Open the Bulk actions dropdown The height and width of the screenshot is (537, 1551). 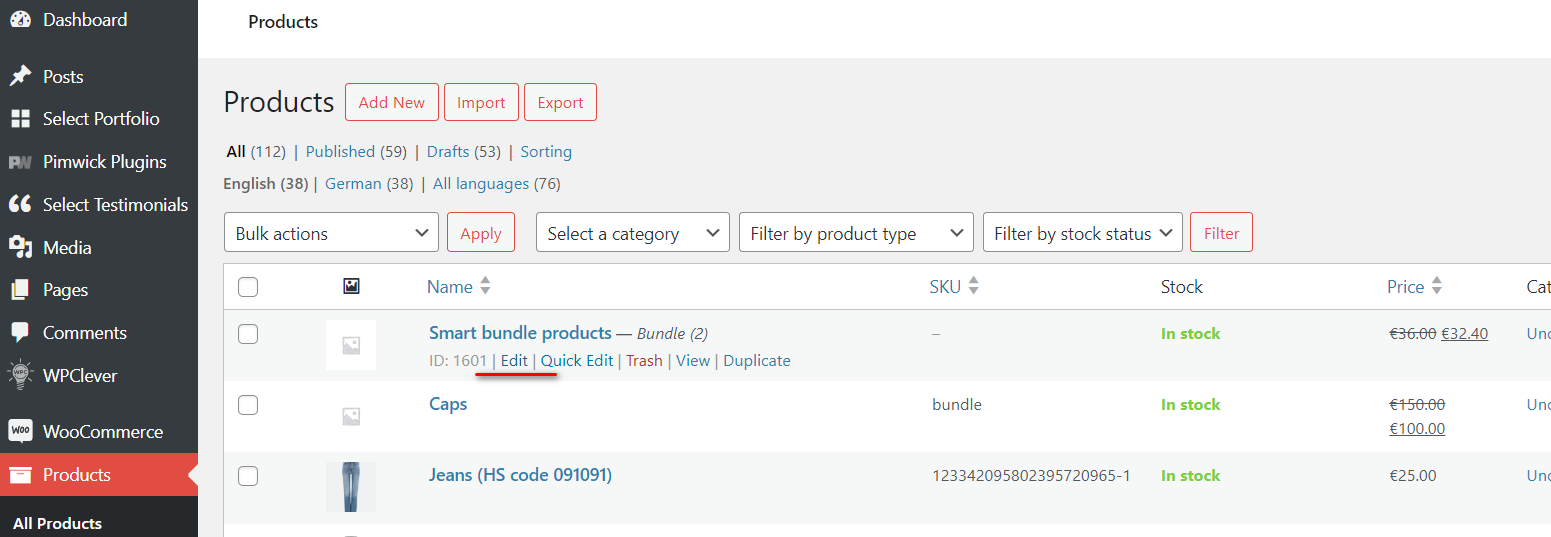331,233
